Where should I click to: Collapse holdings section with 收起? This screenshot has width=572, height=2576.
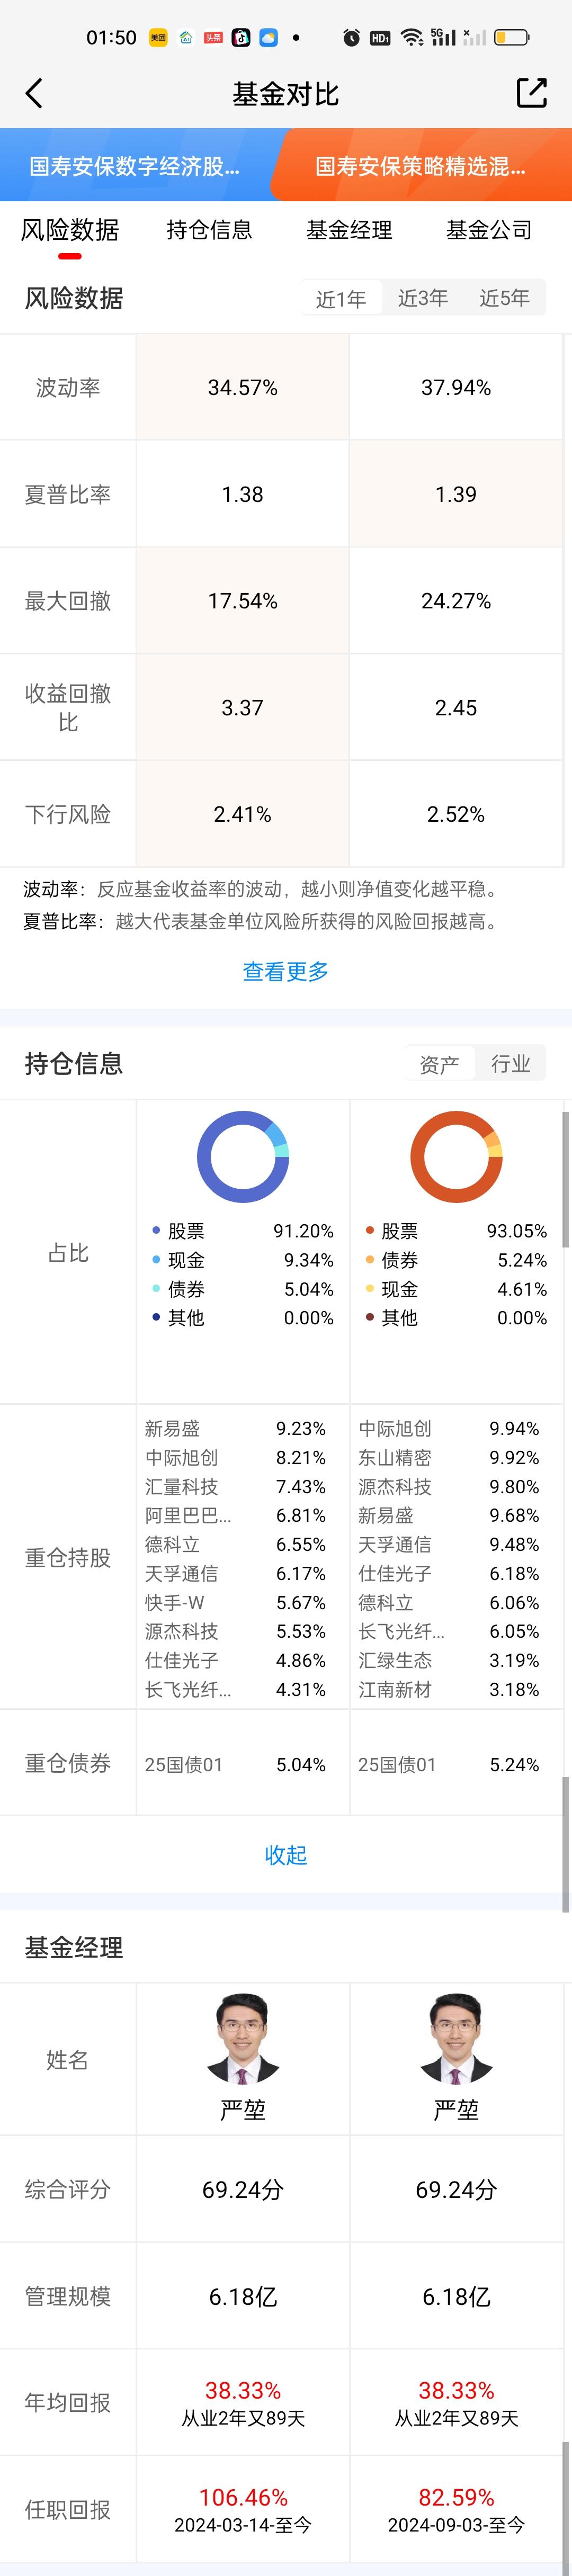click(286, 1855)
